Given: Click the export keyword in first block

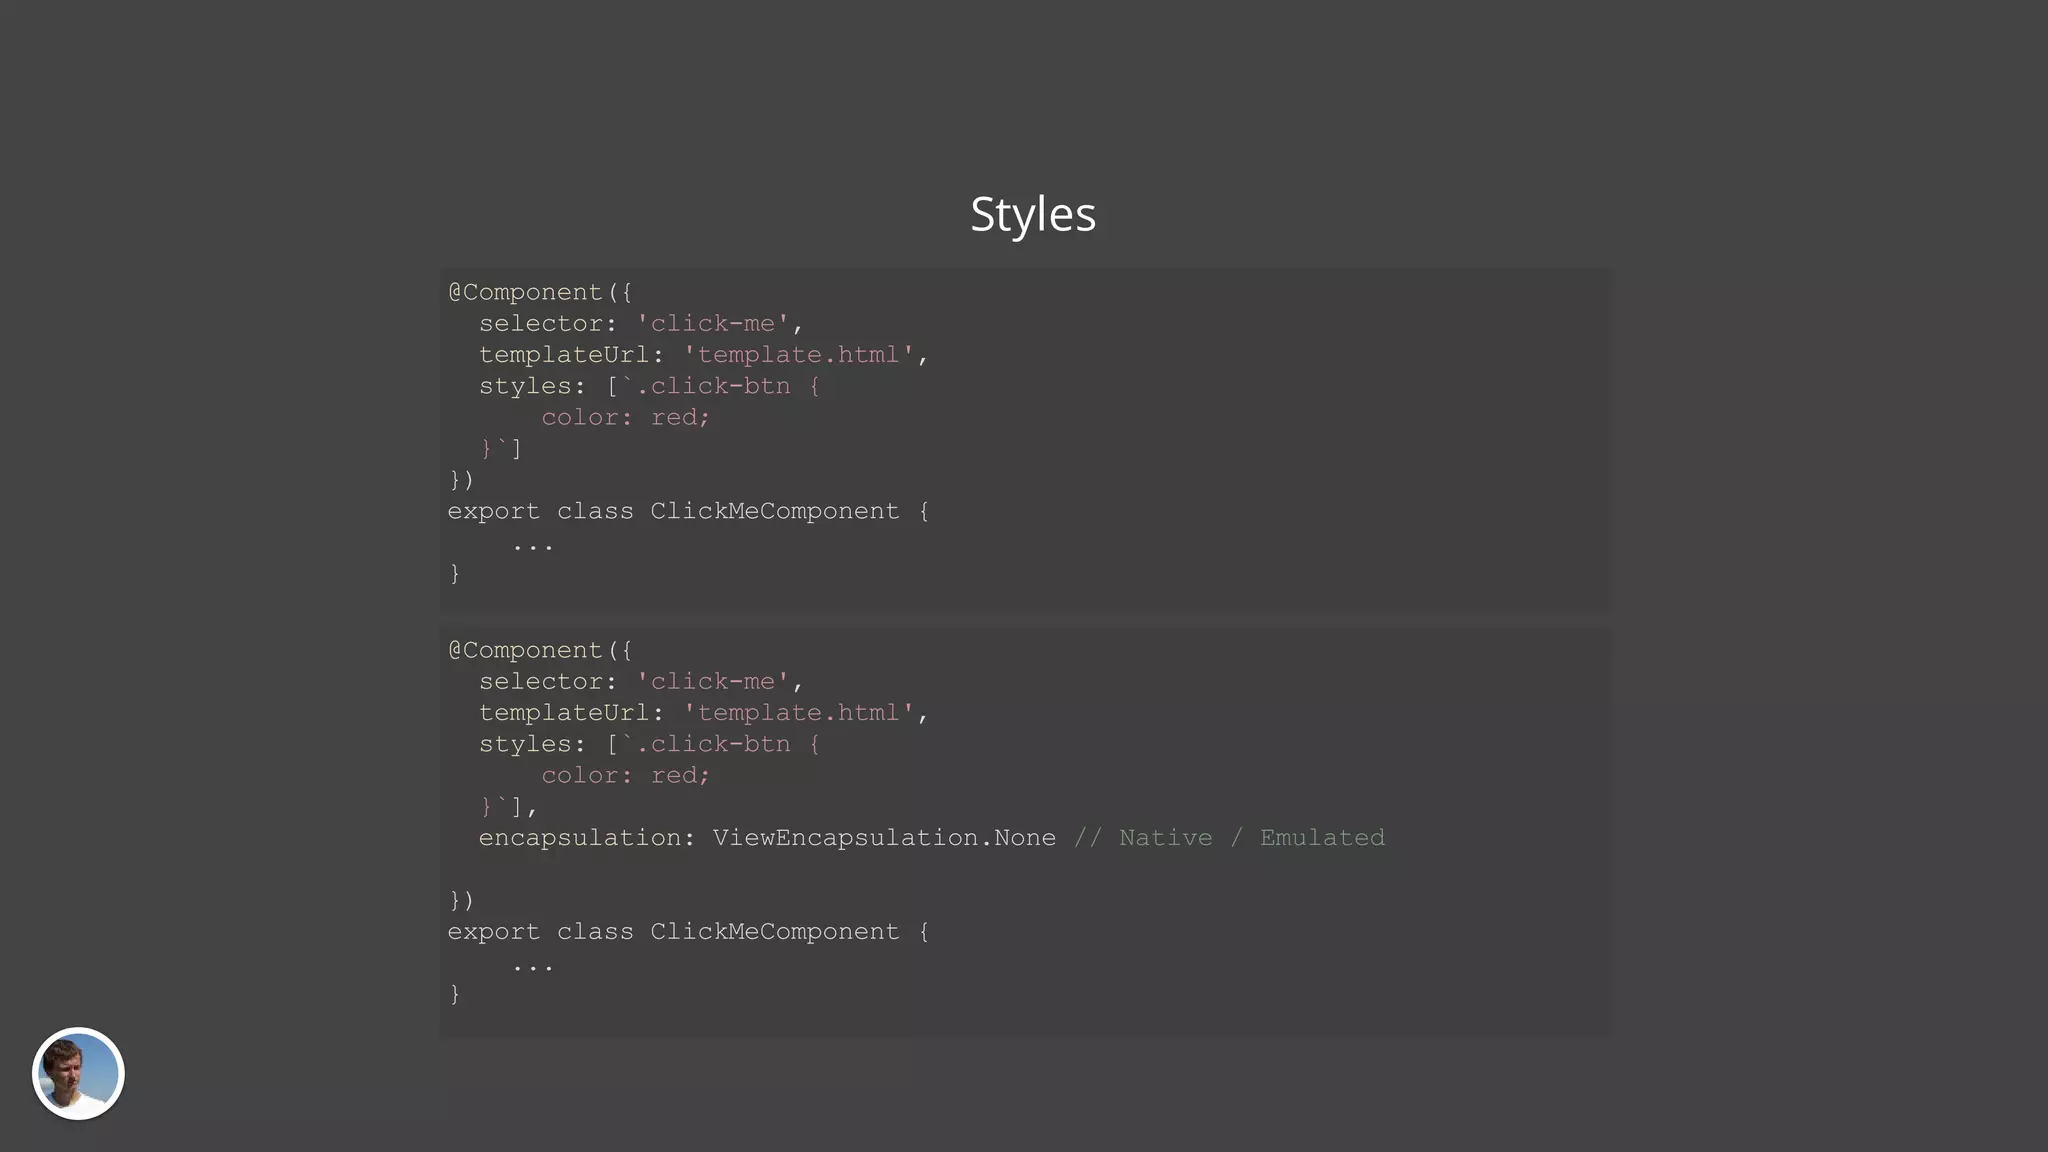Looking at the screenshot, I should [x=493, y=511].
